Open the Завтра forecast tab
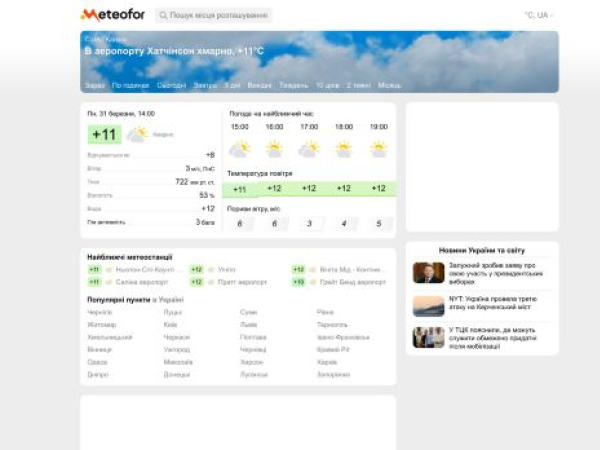This screenshot has width=600, height=450. 205,85
